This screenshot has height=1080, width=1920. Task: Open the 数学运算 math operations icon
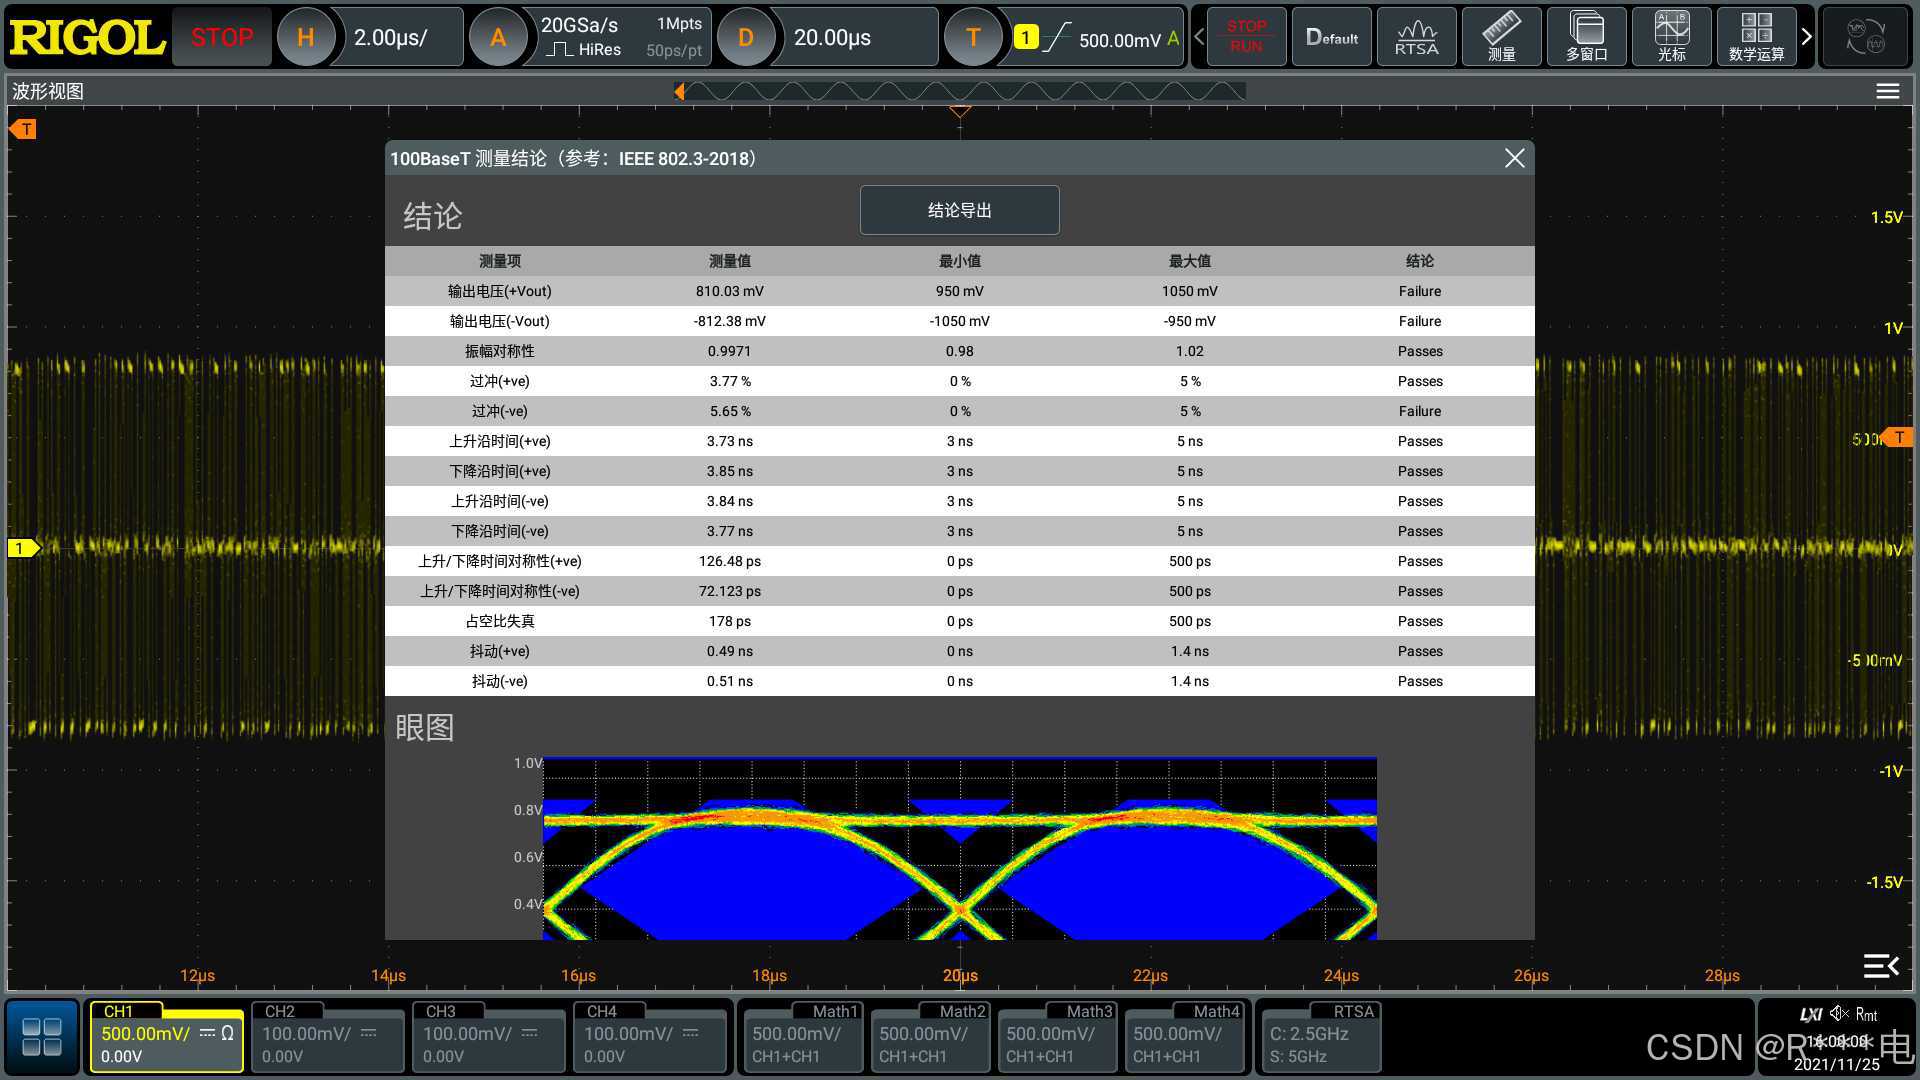point(1756,37)
